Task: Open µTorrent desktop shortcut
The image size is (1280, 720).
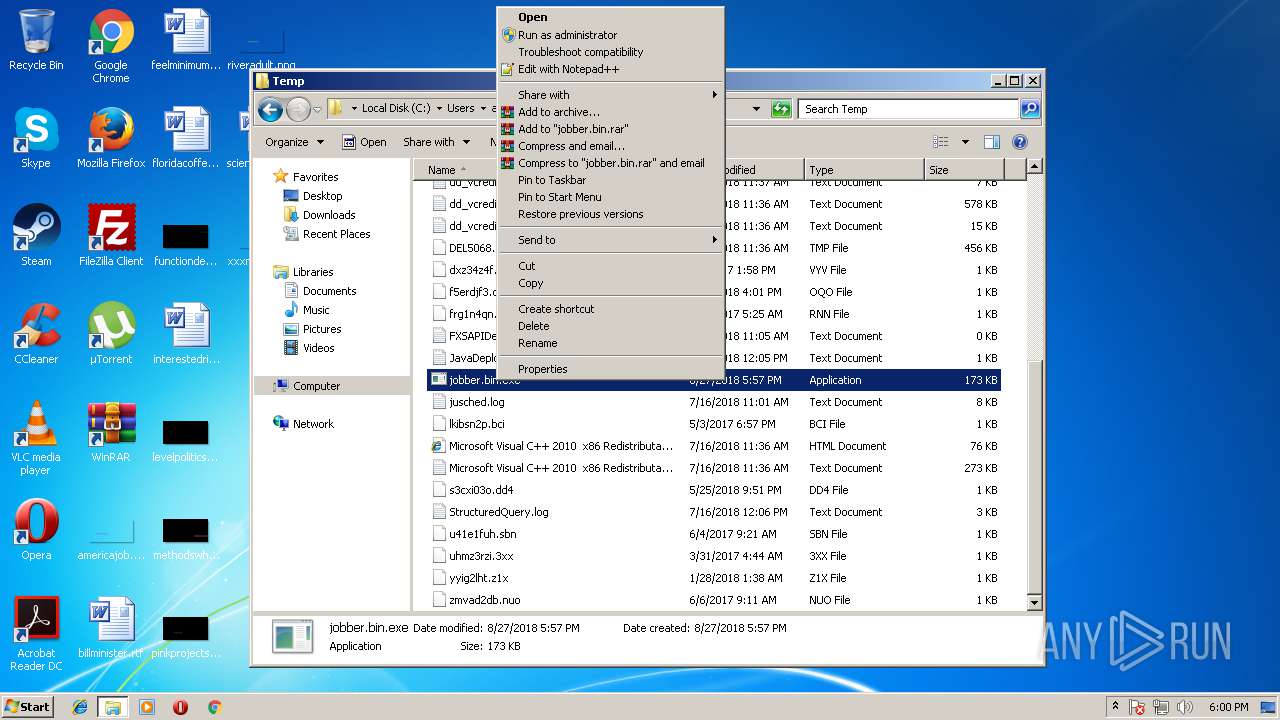Action: [x=111, y=334]
